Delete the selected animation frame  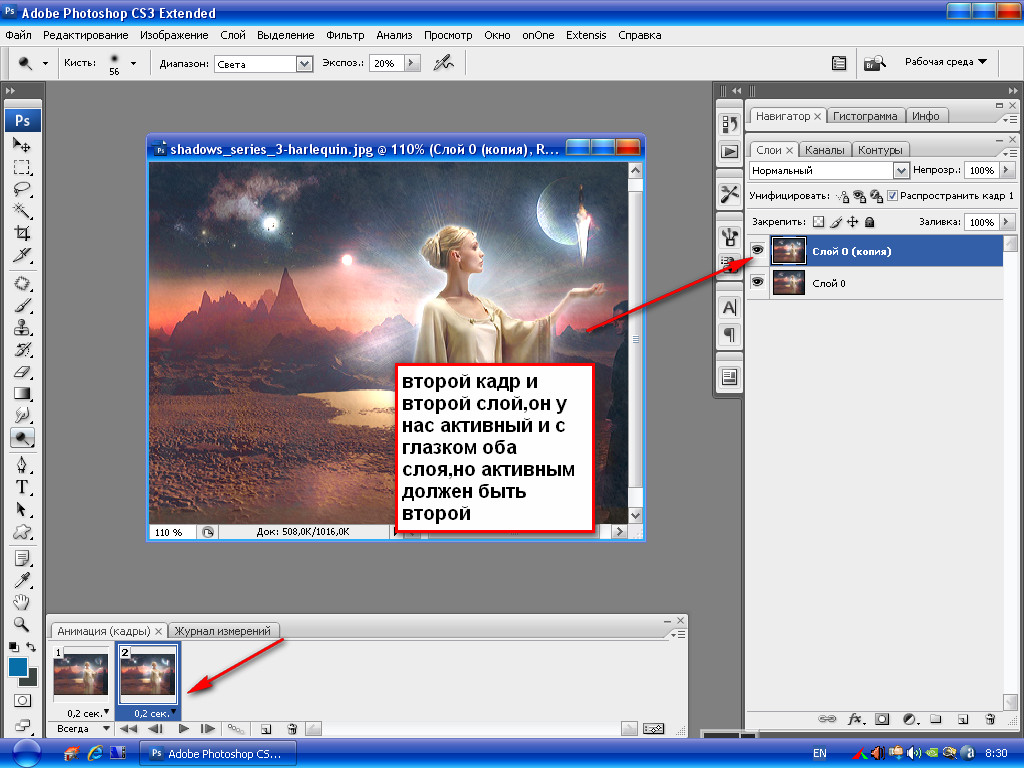coord(292,729)
